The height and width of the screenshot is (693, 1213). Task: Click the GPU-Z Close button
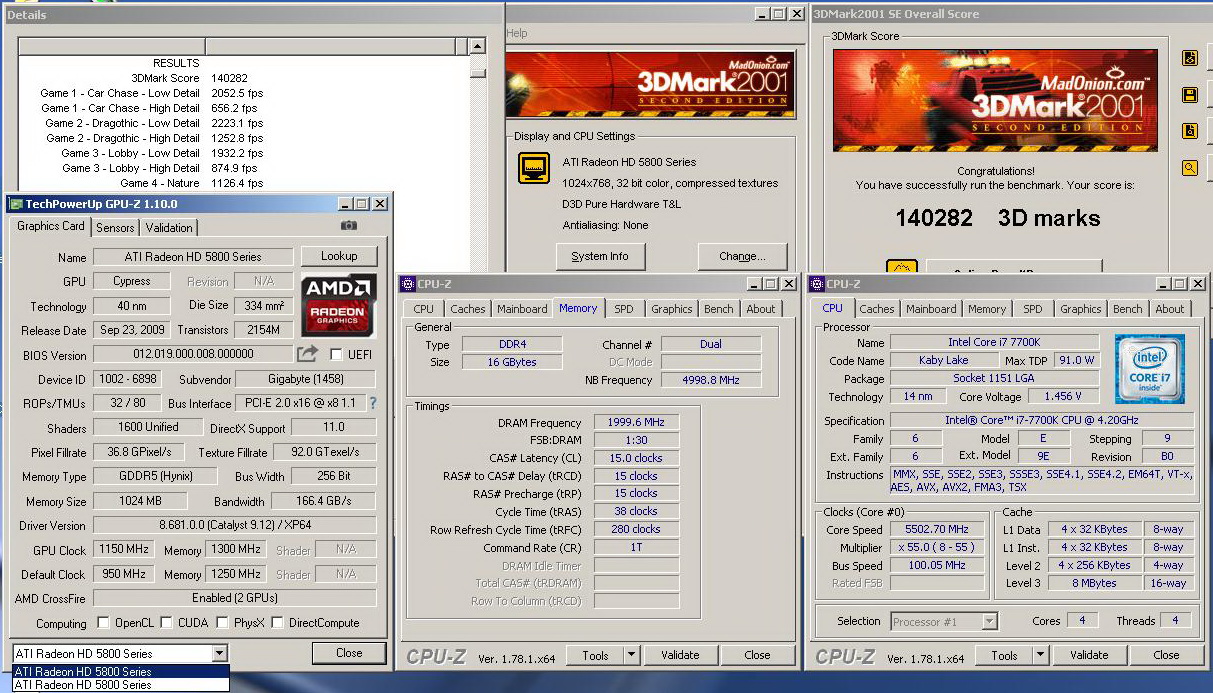[349, 653]
